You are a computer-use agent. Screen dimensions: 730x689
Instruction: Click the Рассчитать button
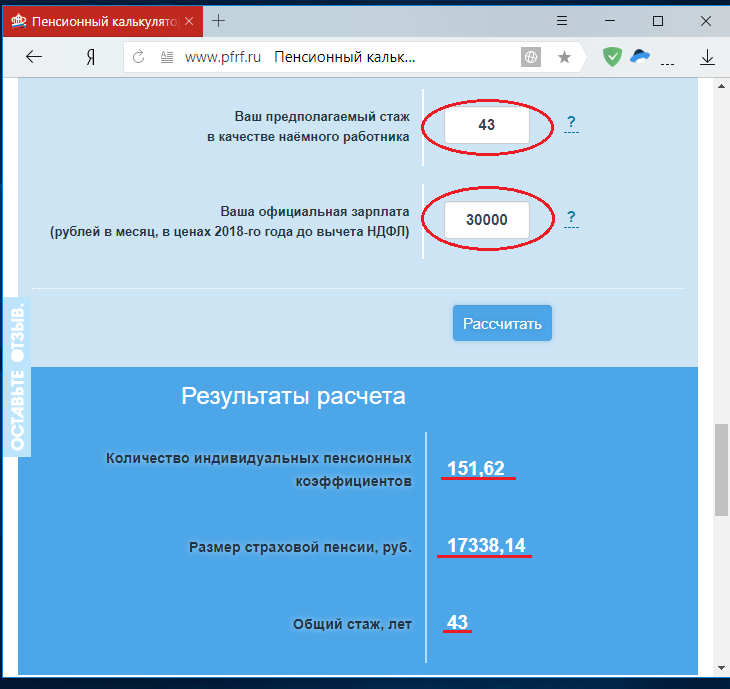click(x=502, y=323)
